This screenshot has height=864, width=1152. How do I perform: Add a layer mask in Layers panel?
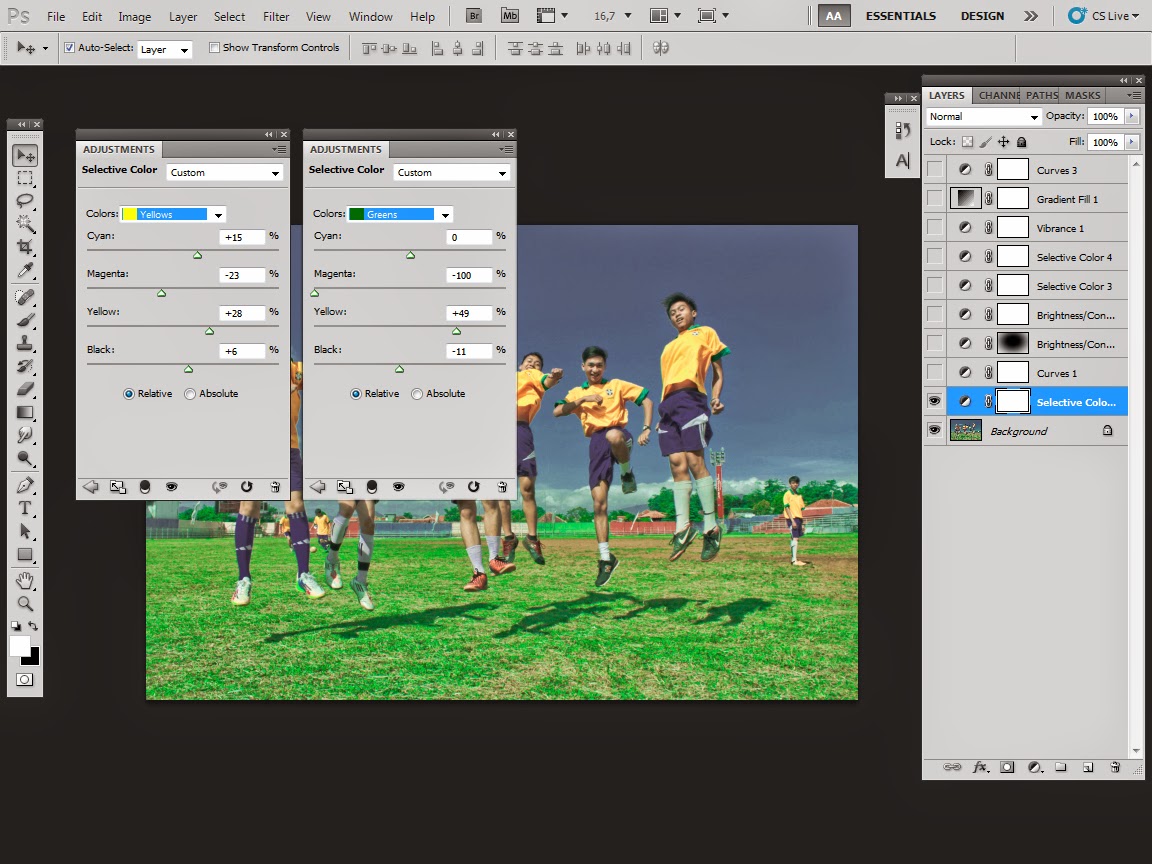(x=1007, y=767)
